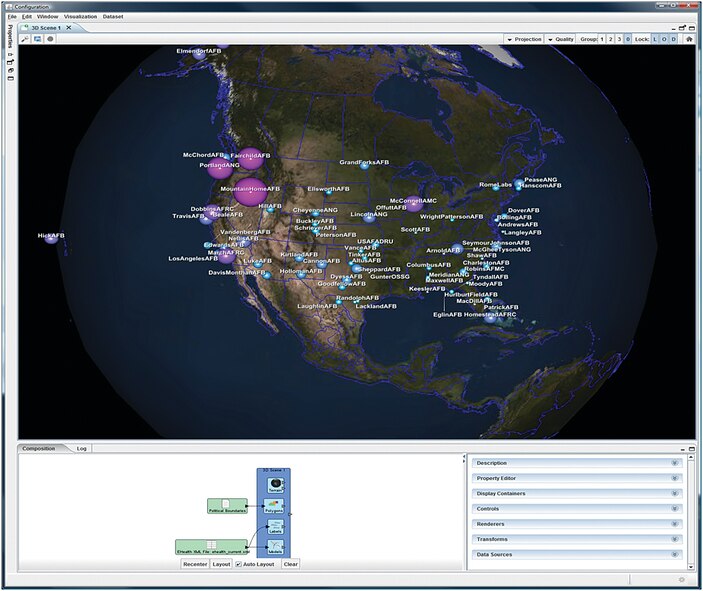
Task: Click the WrightPattersonAFB label
Action: [x=451, y=217]
